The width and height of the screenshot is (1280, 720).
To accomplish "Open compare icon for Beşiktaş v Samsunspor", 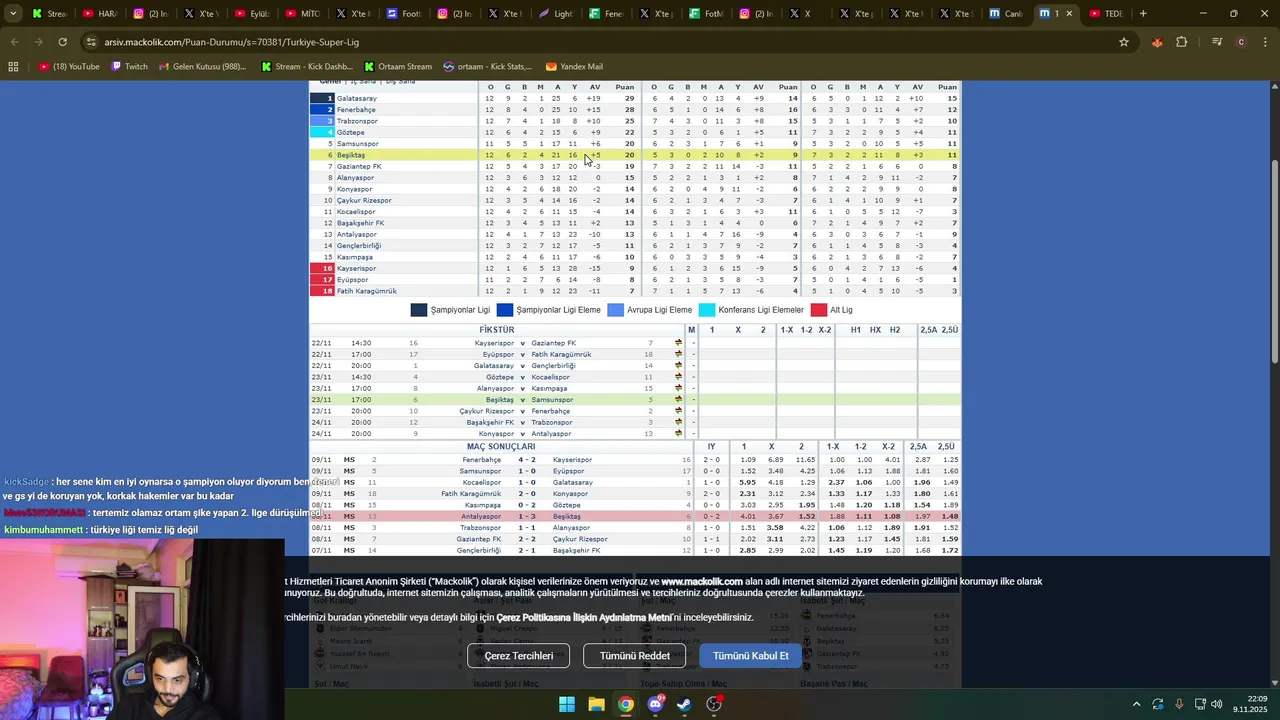I will [678, 400].
